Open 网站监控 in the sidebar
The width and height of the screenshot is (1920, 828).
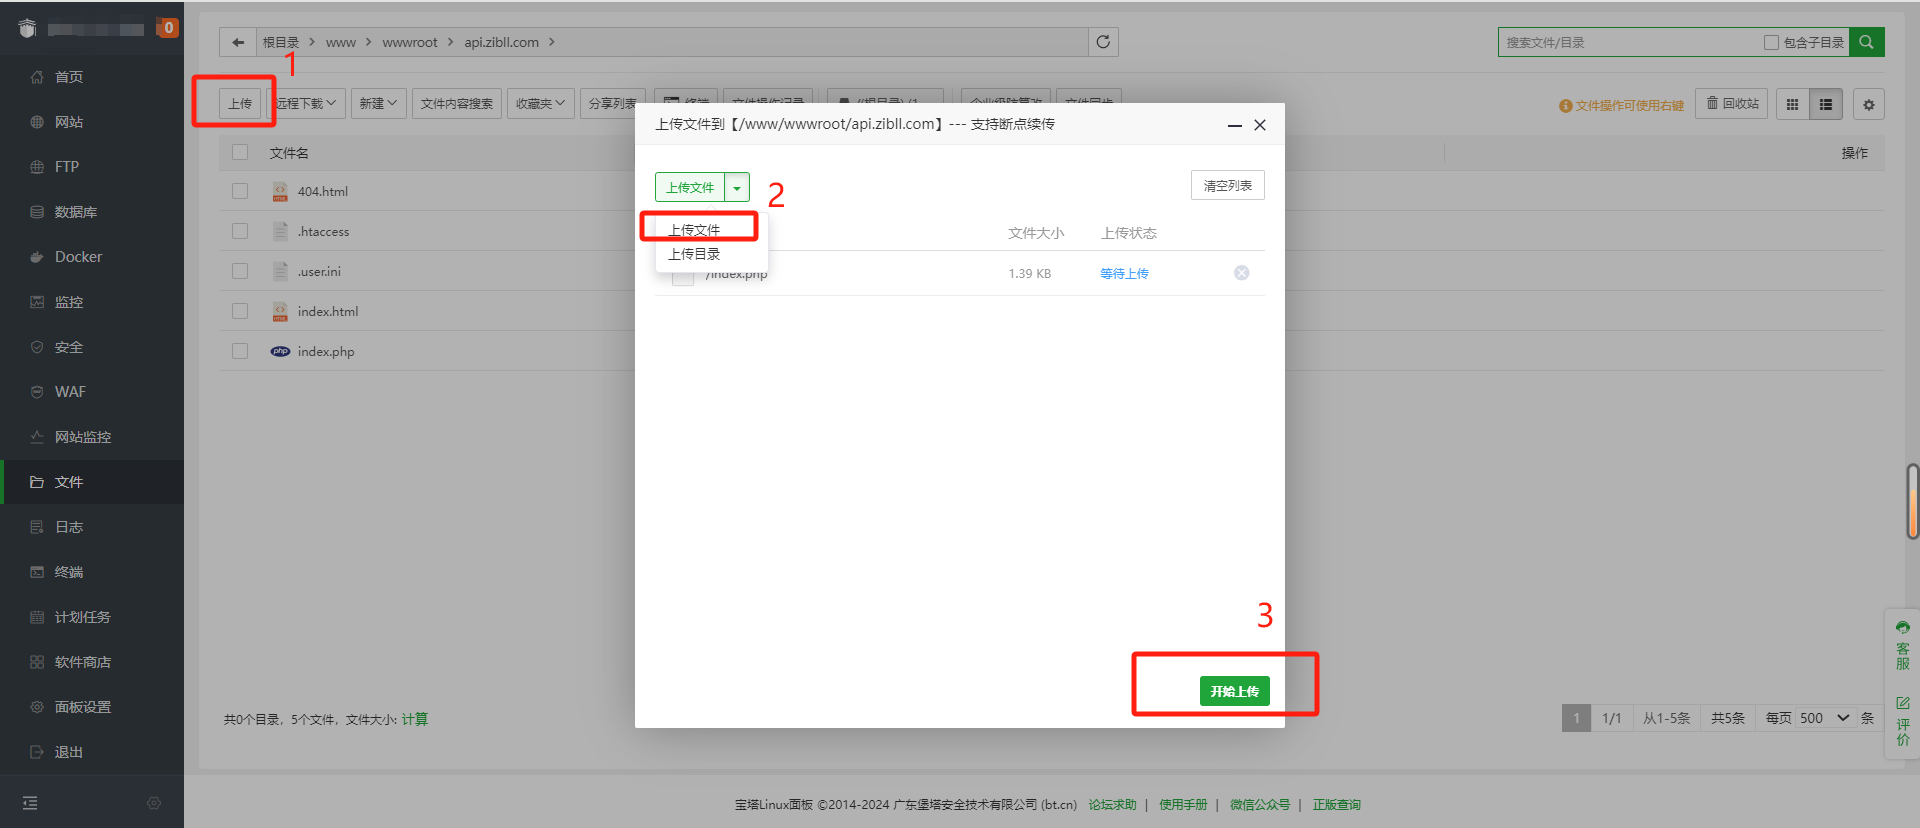[x=82, y=437]
